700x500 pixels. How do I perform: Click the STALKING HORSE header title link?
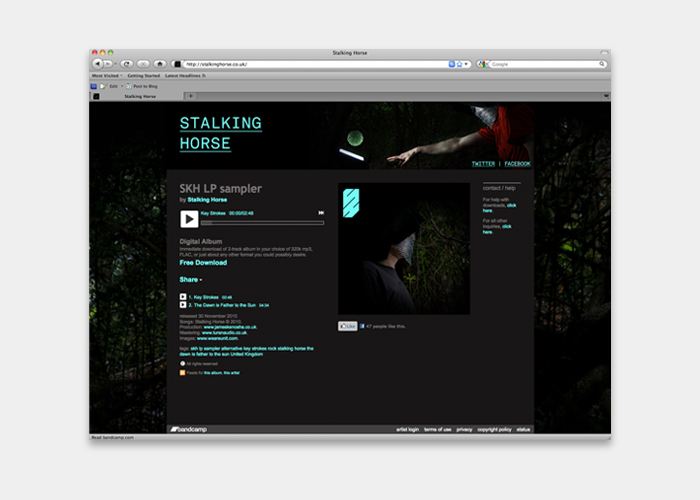pos(221,133)
